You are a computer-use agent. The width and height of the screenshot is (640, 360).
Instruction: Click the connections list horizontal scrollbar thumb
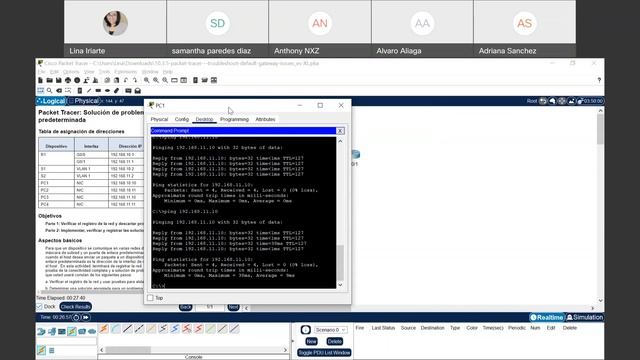coord(128,350)
